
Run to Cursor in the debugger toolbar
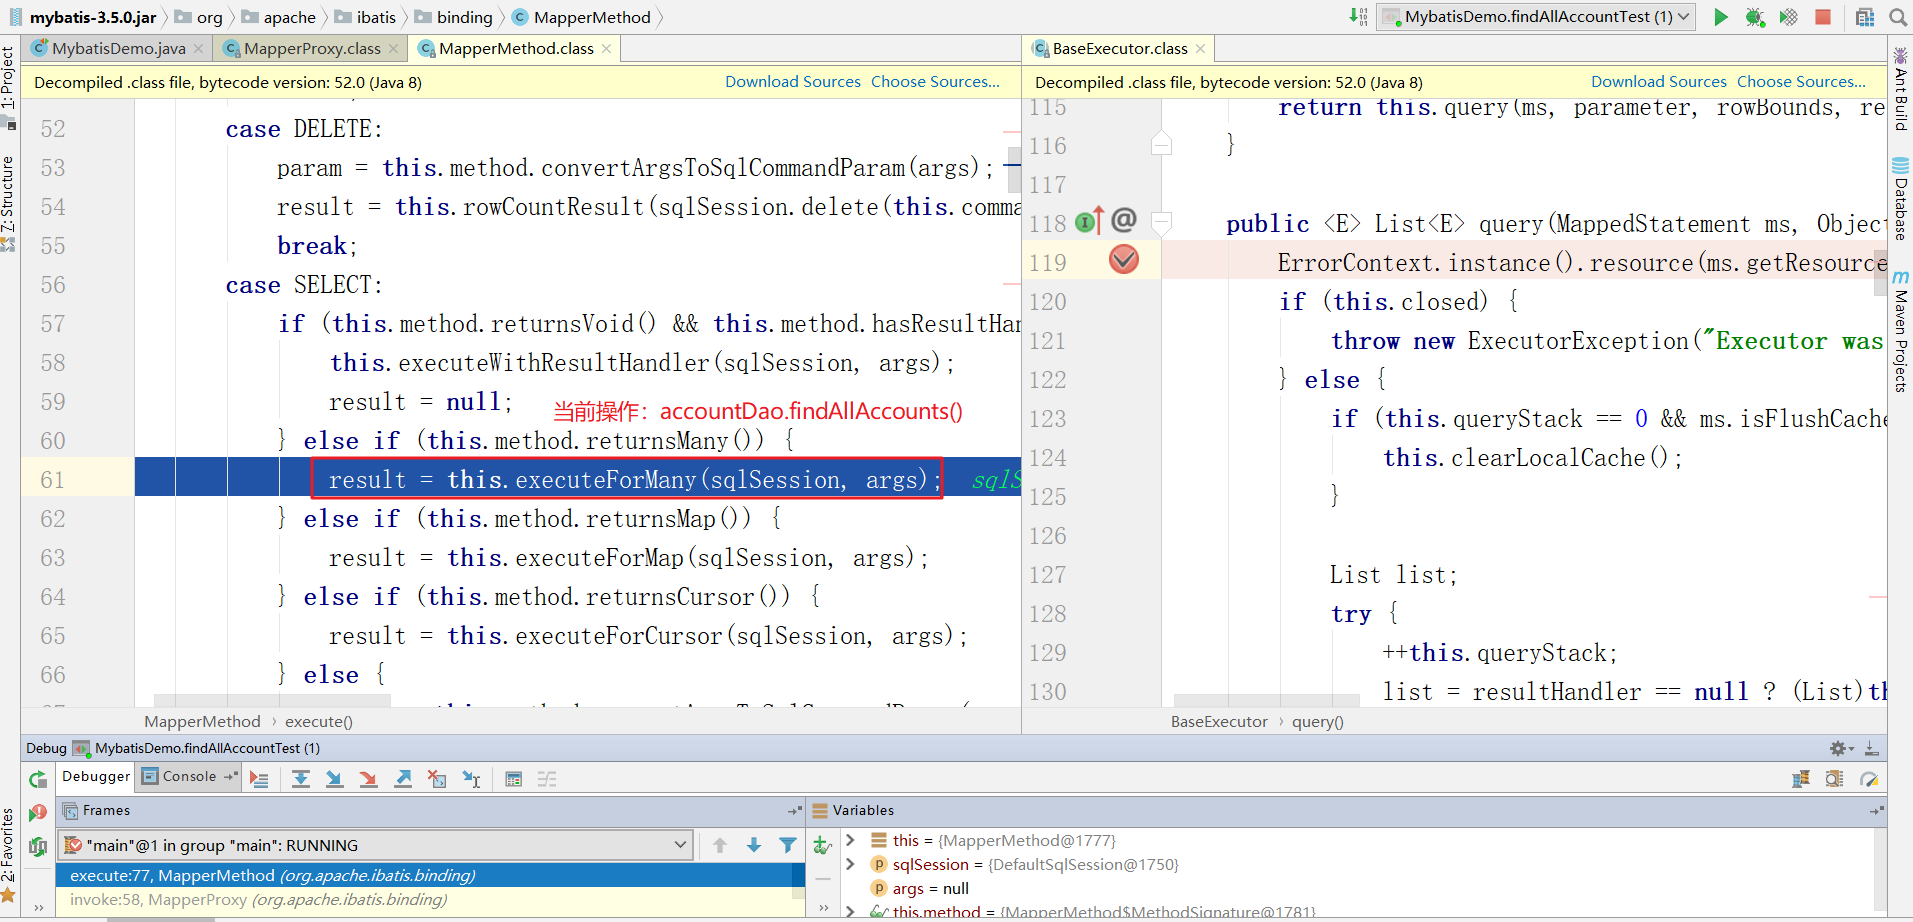pyautogui.click(x=471, y=780)
